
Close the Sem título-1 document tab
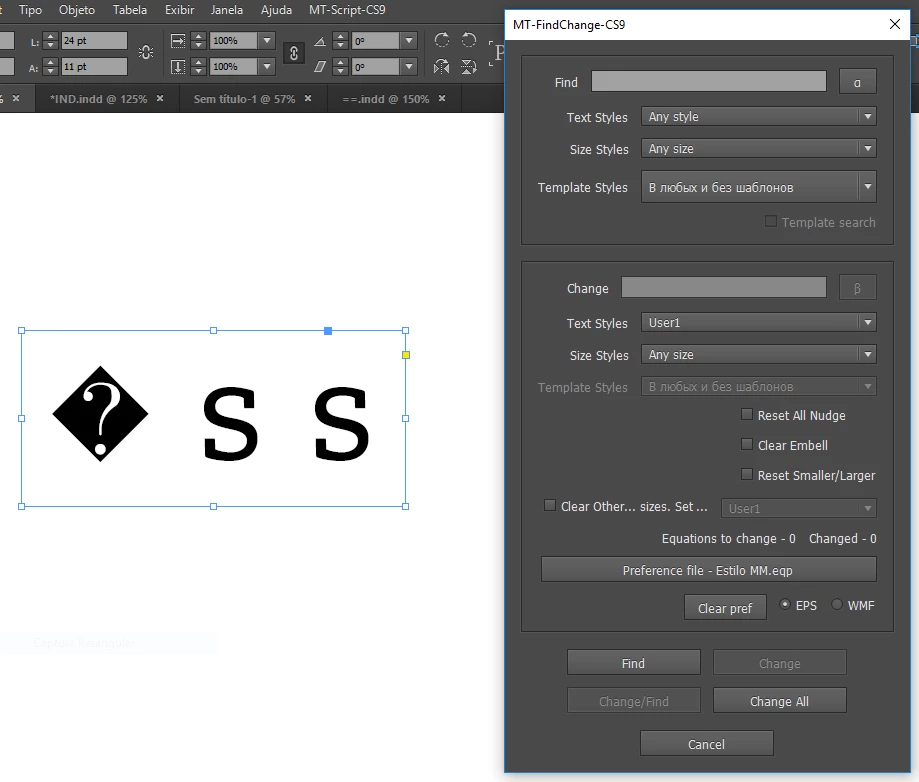[x=308, y=98]
